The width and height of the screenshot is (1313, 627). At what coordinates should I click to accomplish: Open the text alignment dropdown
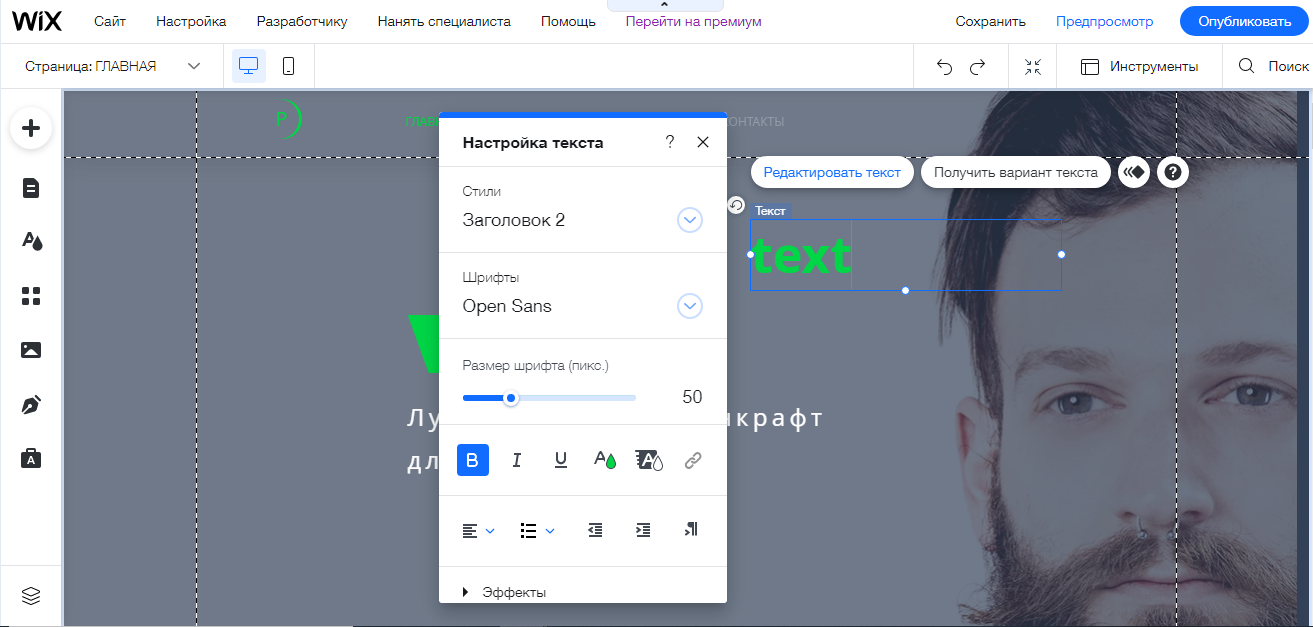click(x=478, y=531)
